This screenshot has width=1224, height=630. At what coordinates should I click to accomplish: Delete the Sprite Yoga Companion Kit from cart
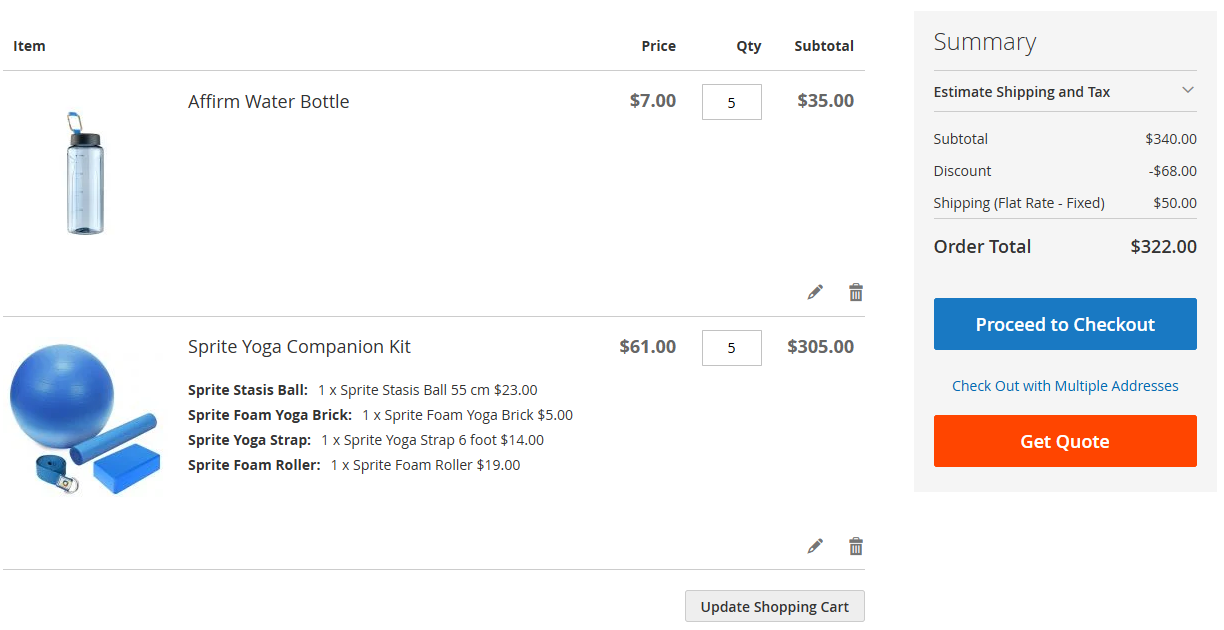click(x=855, y=546)
